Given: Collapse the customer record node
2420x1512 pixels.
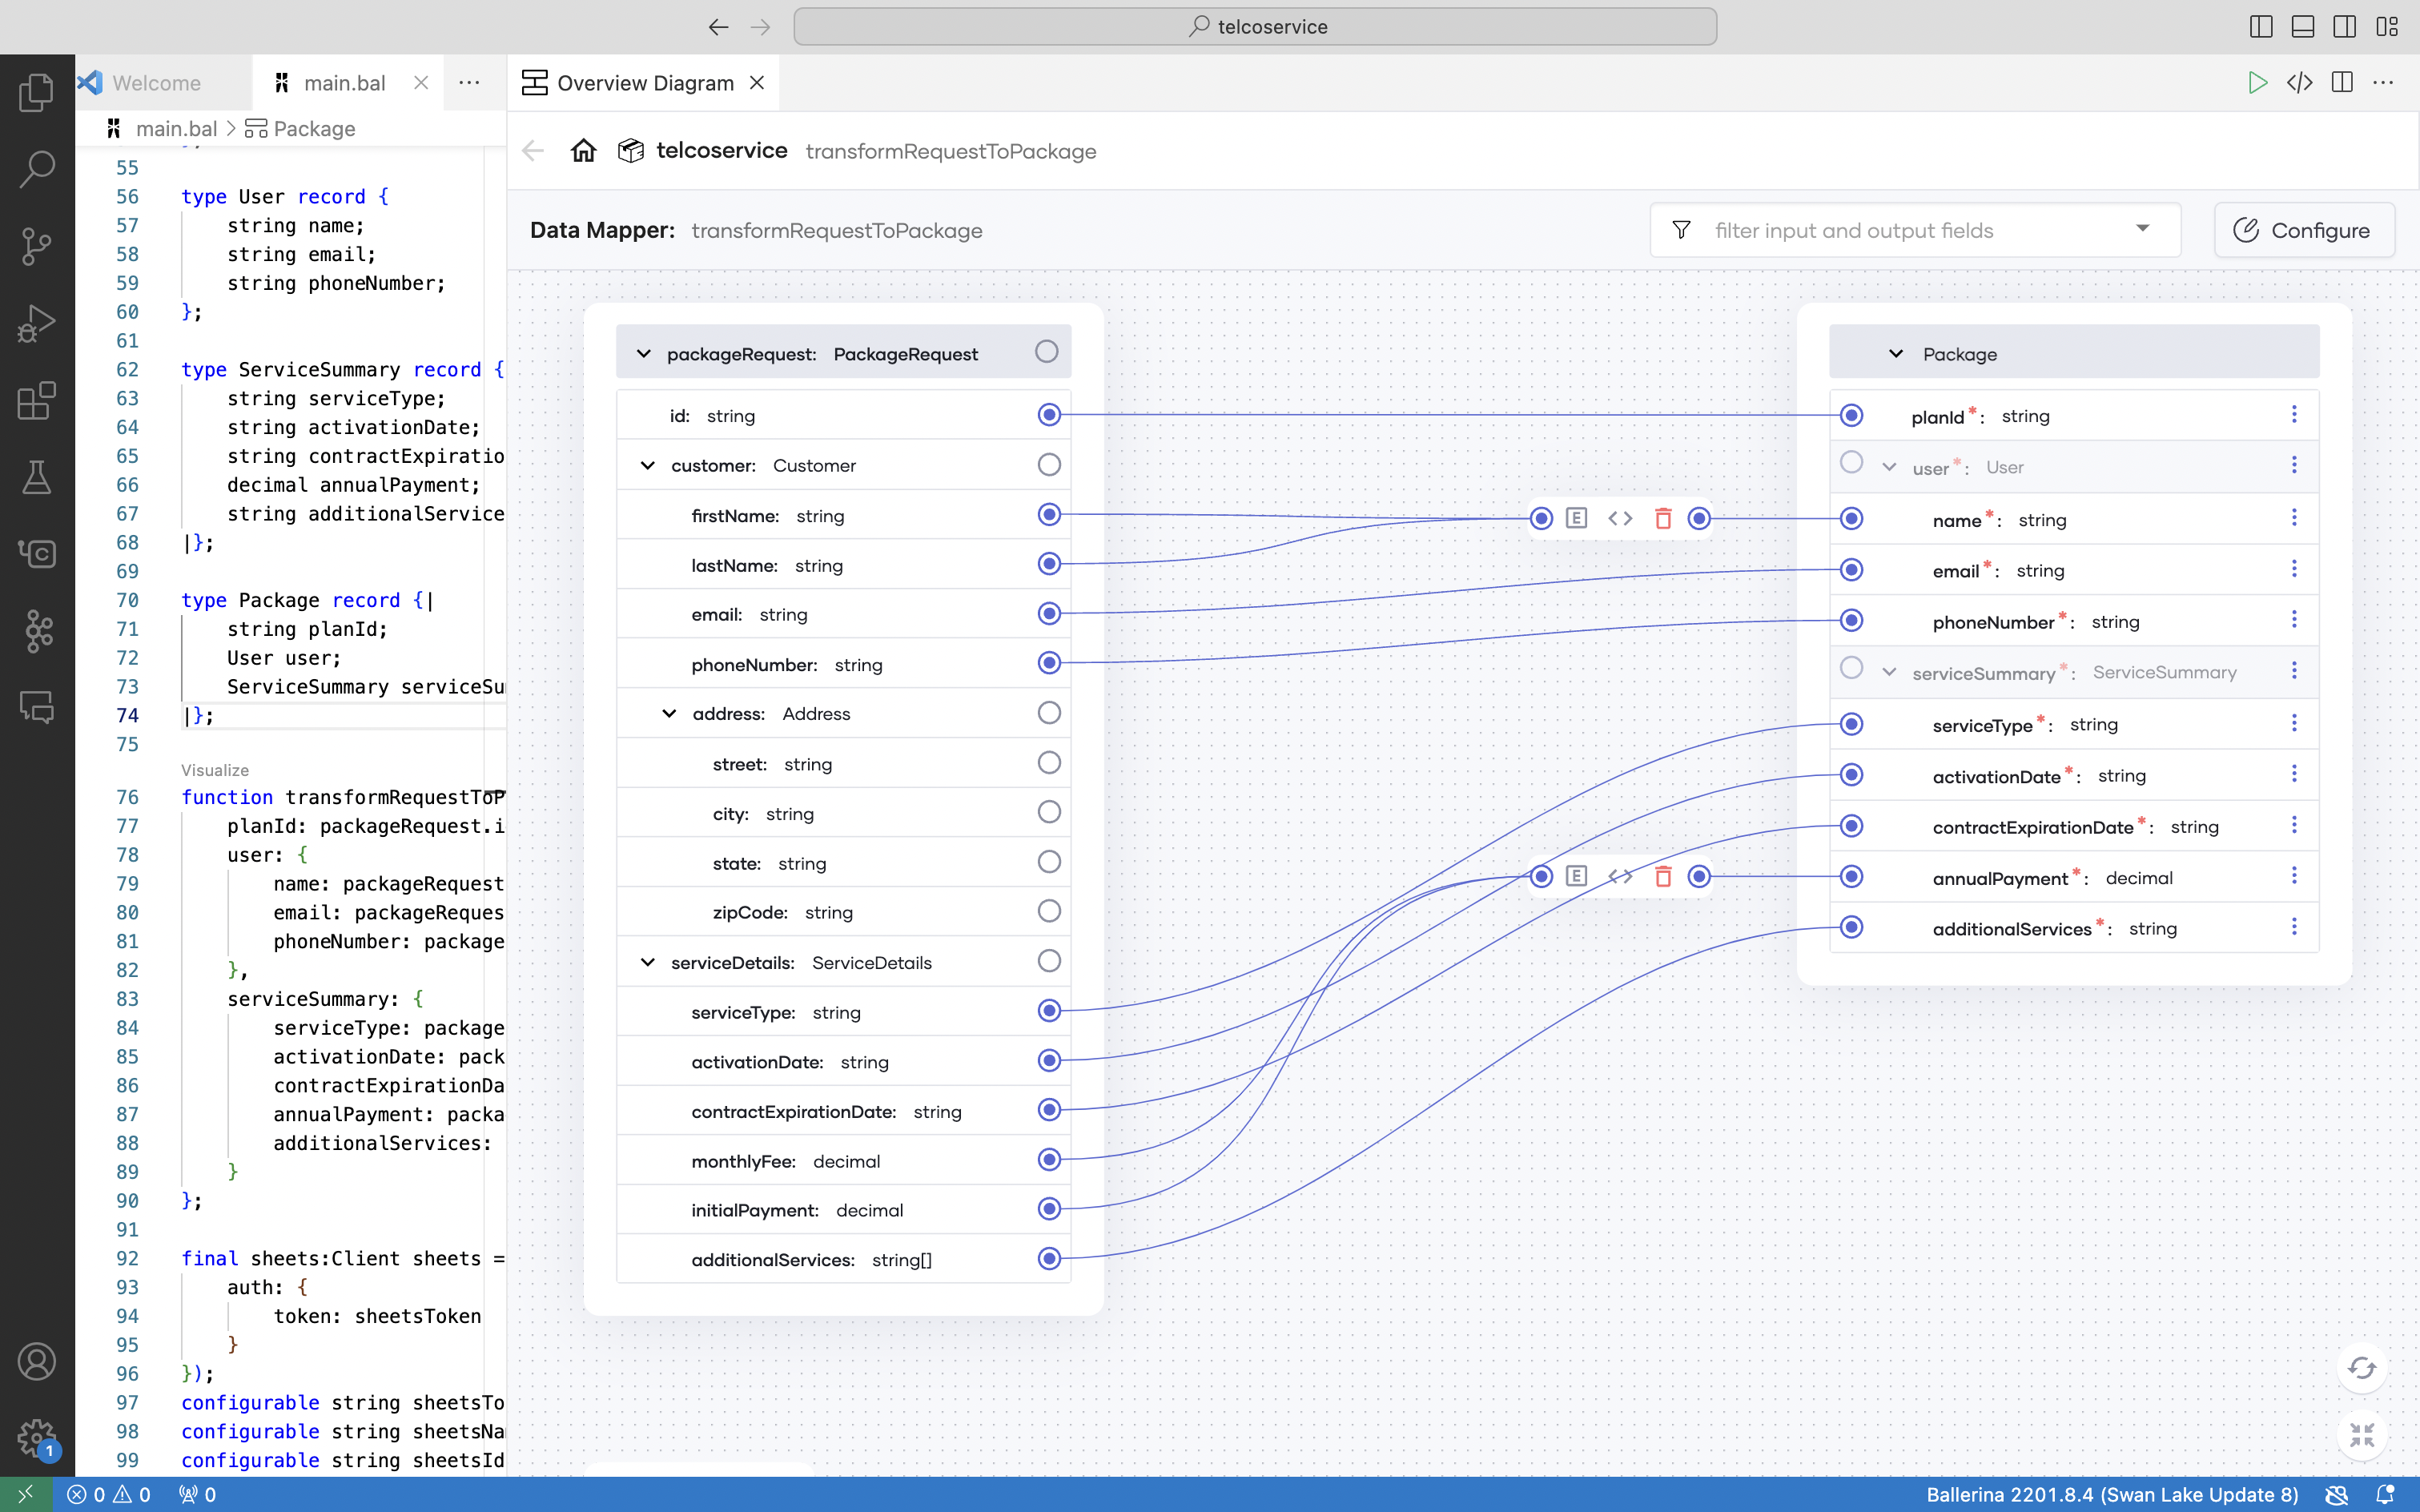Looking at the screenshot, I should [648, 465].
